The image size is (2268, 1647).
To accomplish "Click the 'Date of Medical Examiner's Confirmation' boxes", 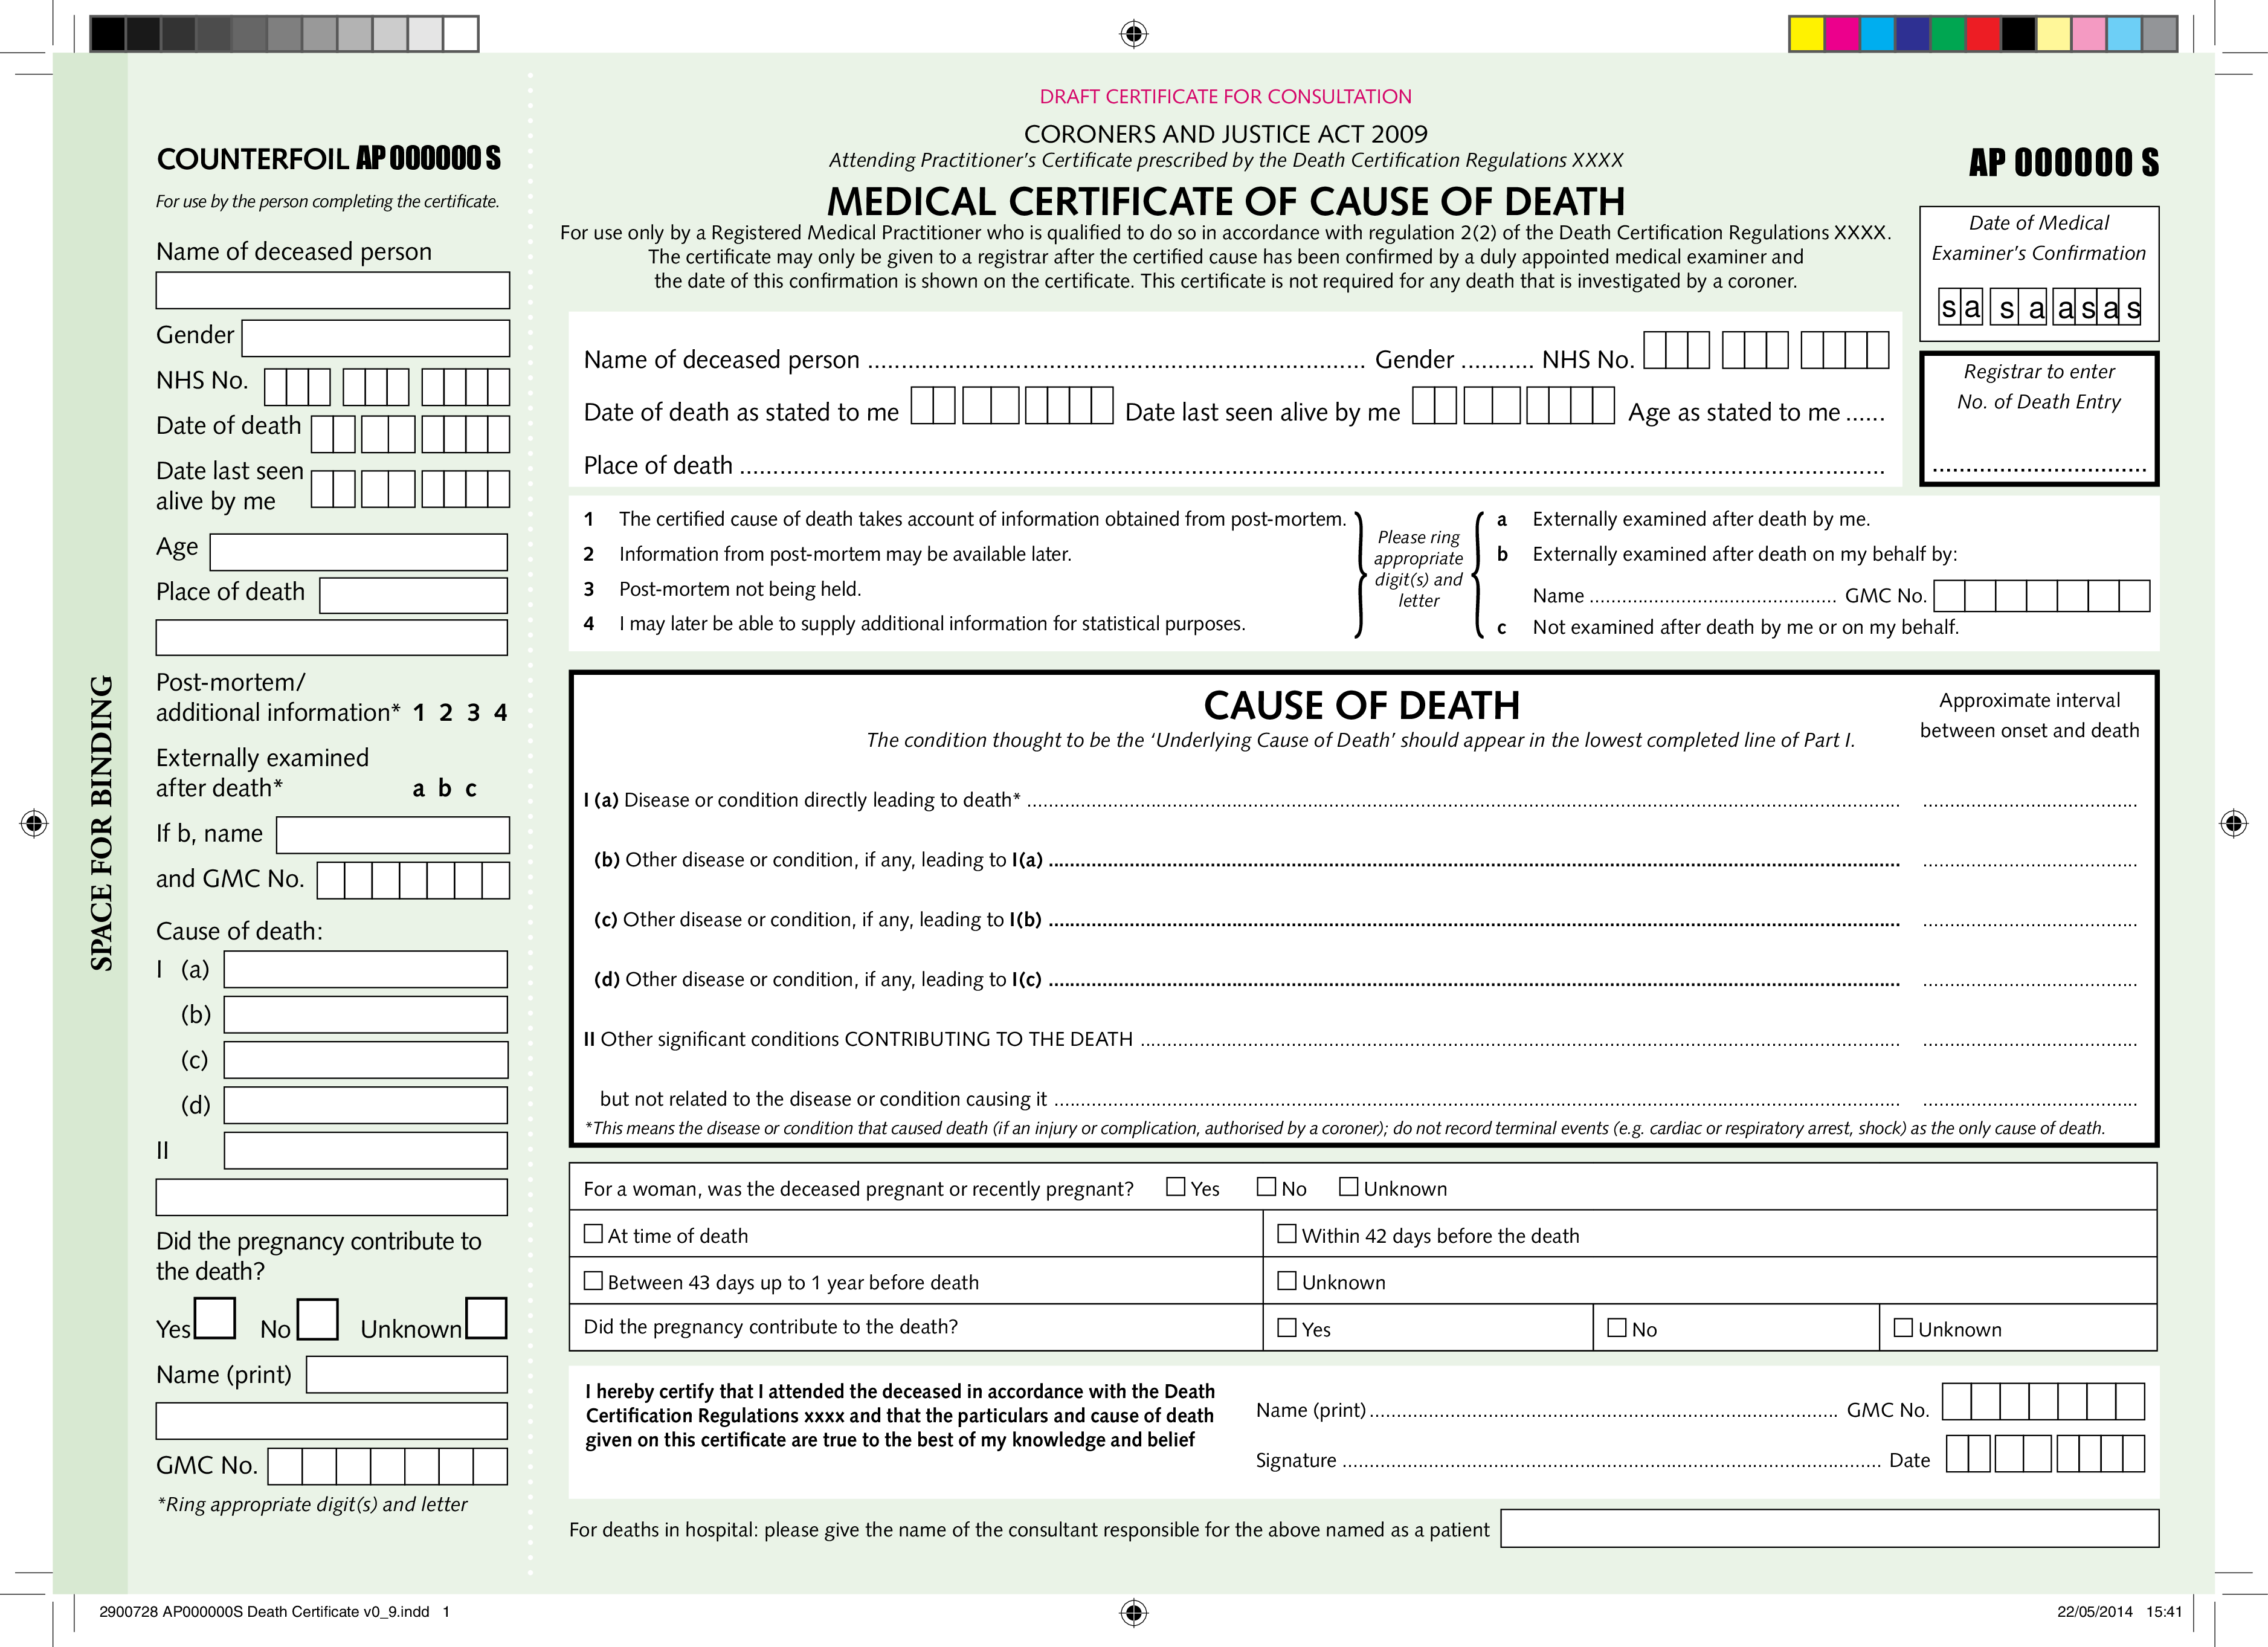I will pos(2039,307).
